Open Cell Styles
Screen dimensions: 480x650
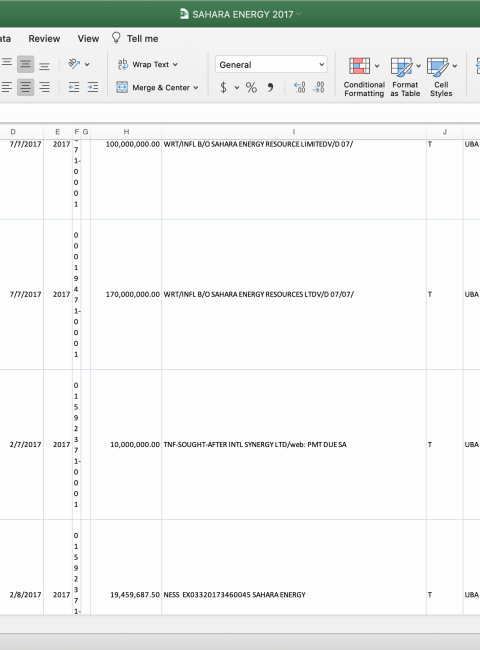click(x=441, y=77)
